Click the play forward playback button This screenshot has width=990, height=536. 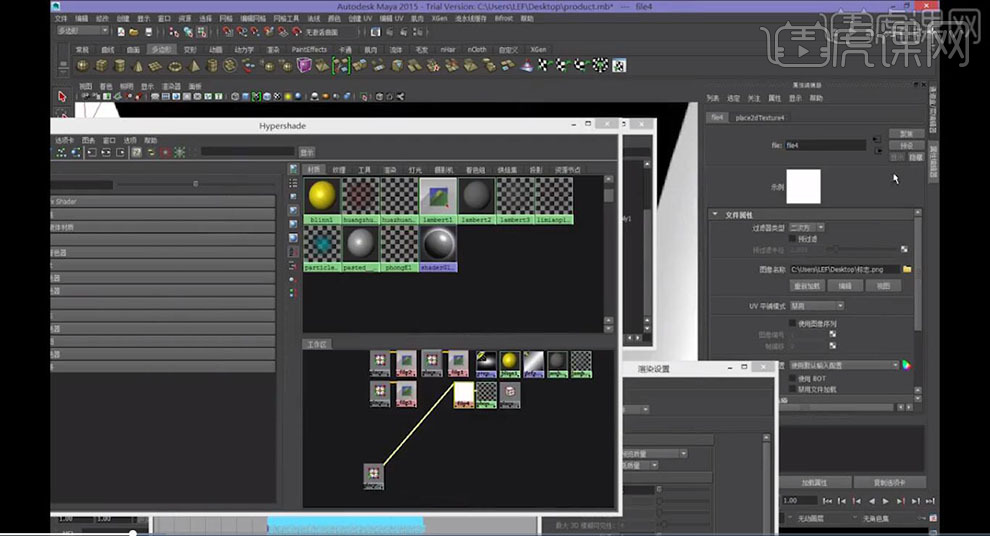(886, 501)
